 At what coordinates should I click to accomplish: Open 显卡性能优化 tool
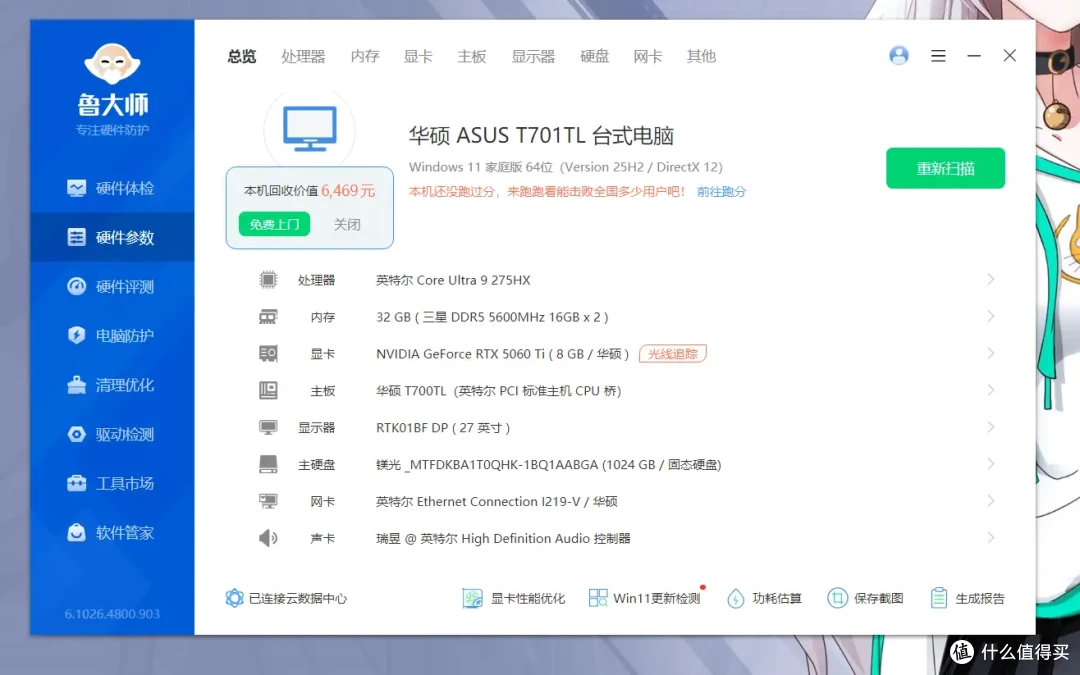pyautogui.click(x=514, y=598)
